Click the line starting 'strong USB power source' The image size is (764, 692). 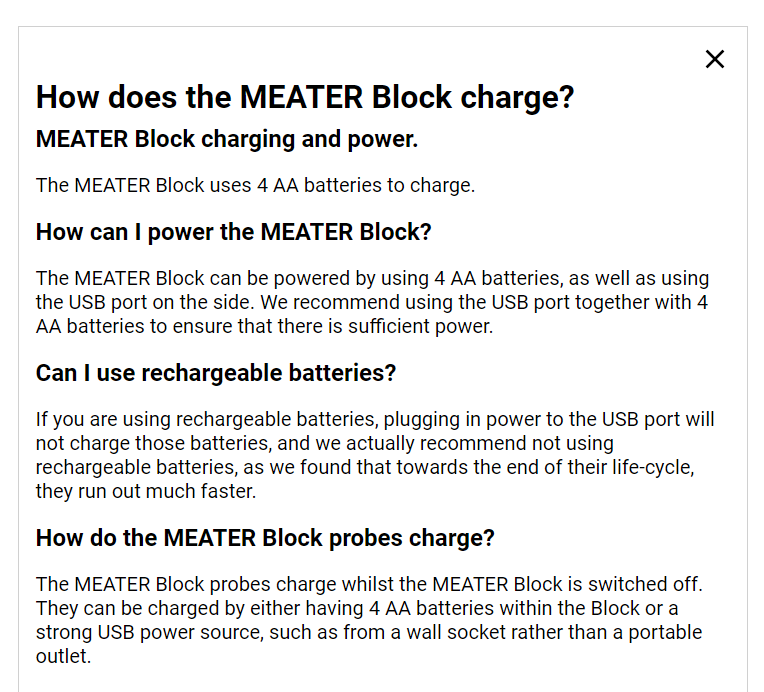369,632
